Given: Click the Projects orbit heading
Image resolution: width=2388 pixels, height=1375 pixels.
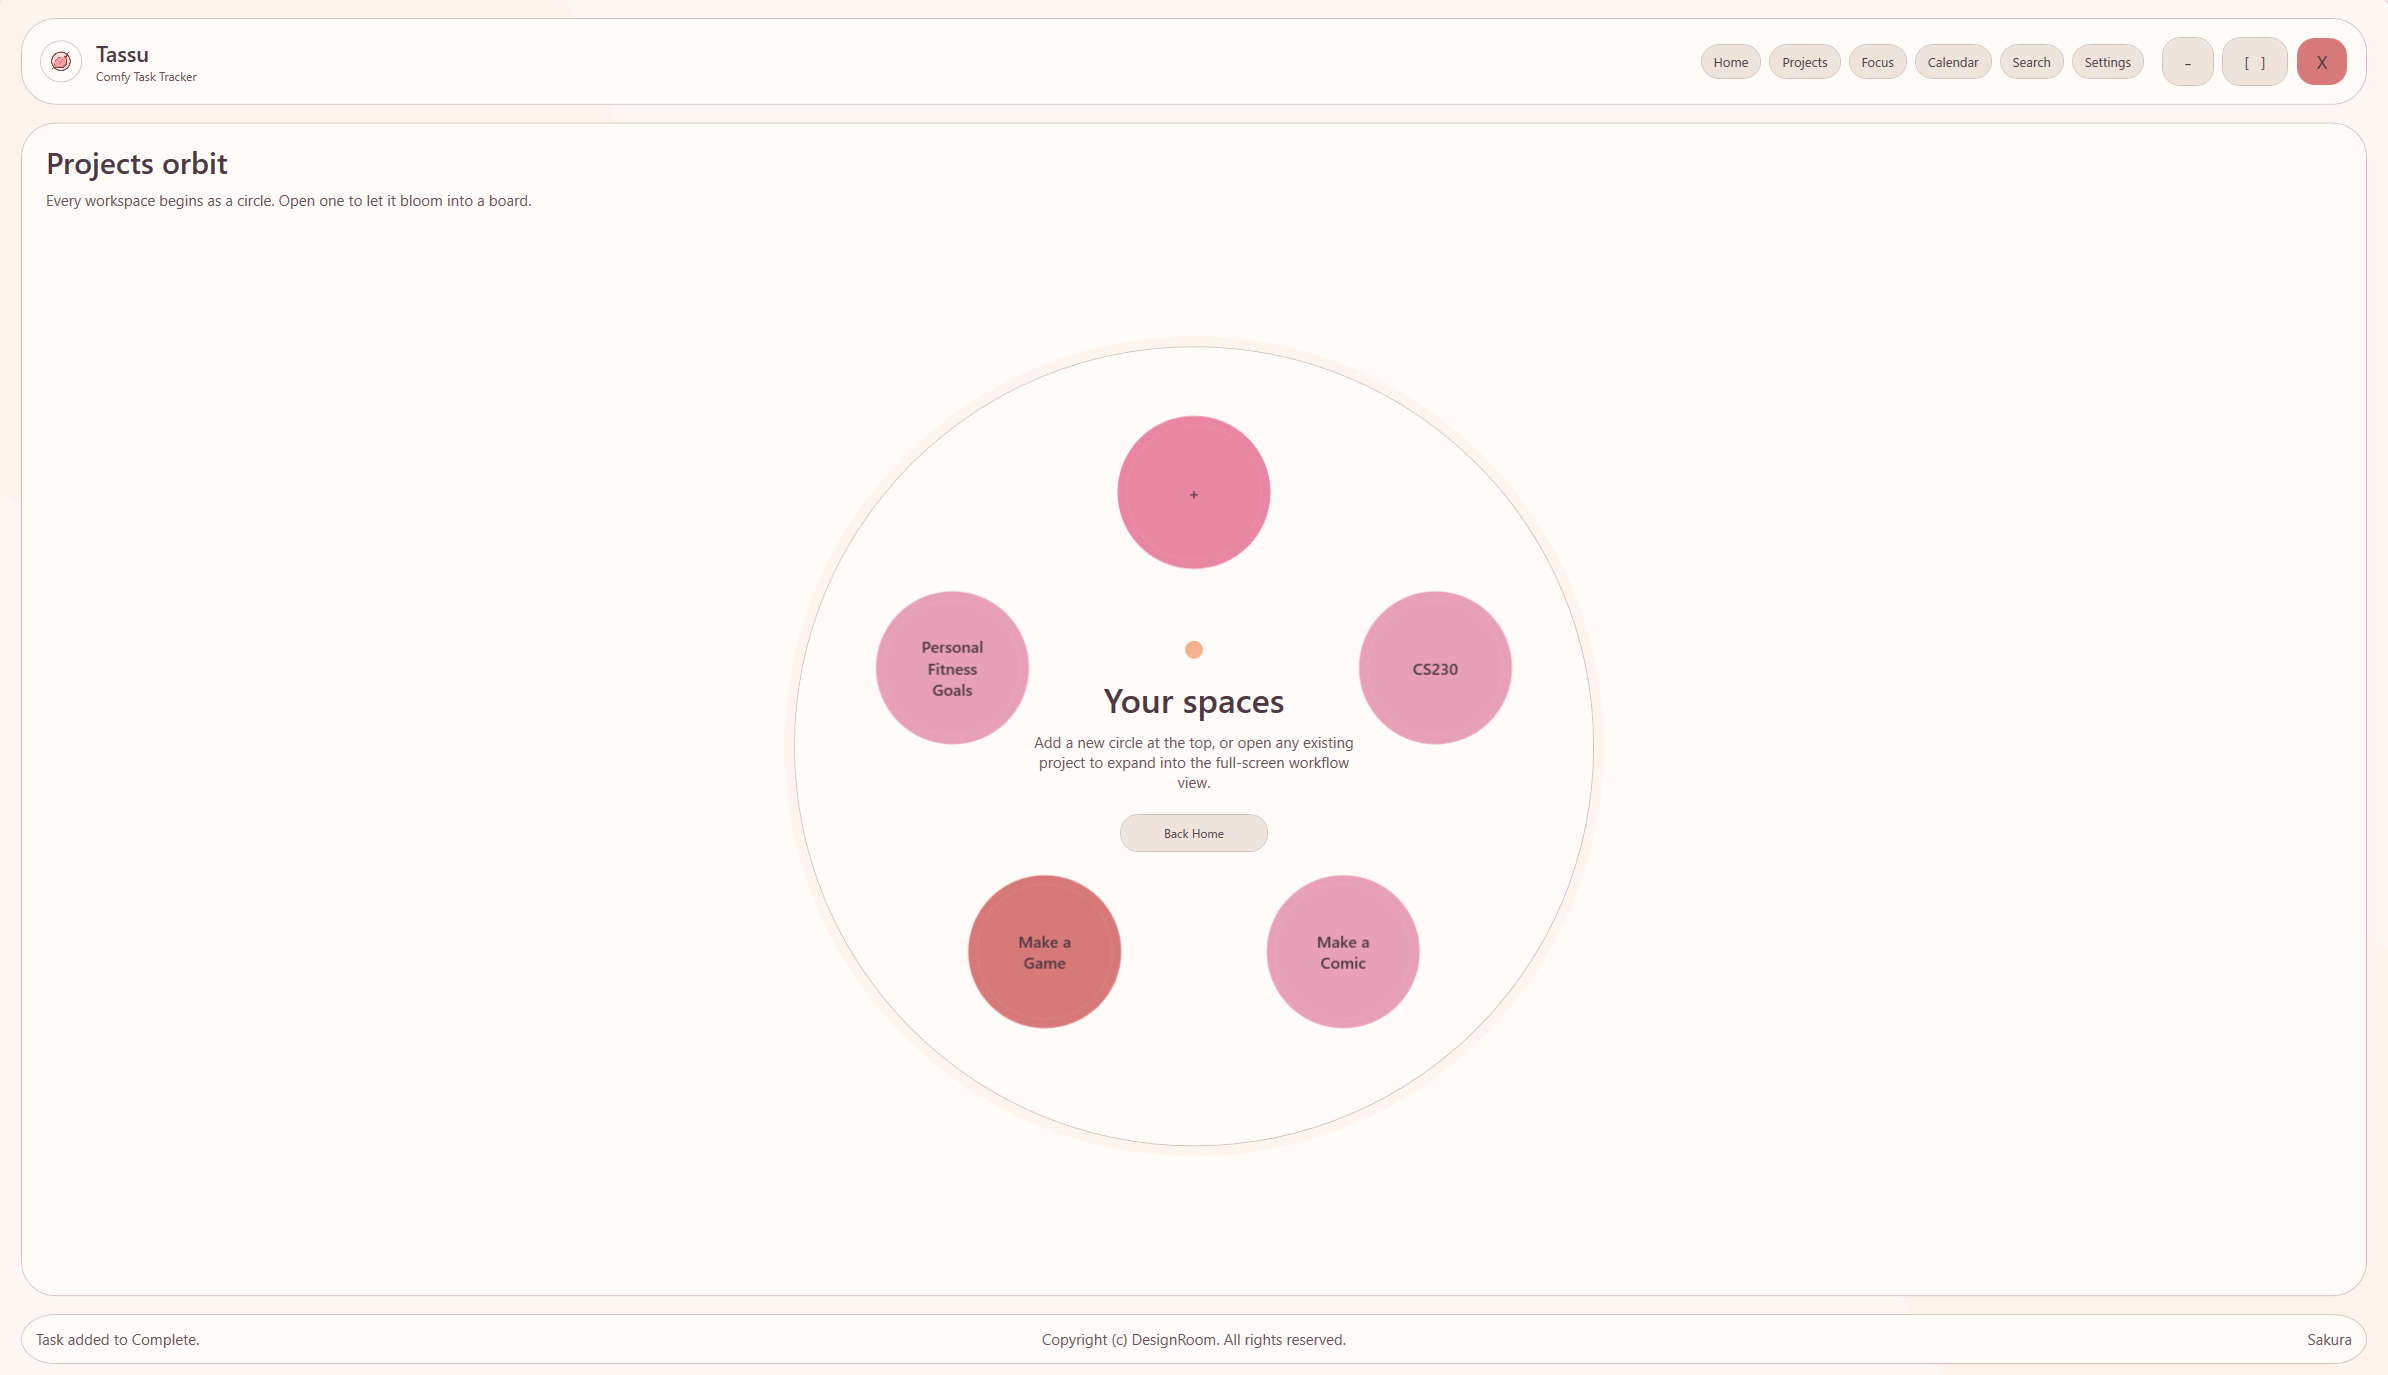Looking at the screenshot, I should pyautogui.click(x=137, y=164).
